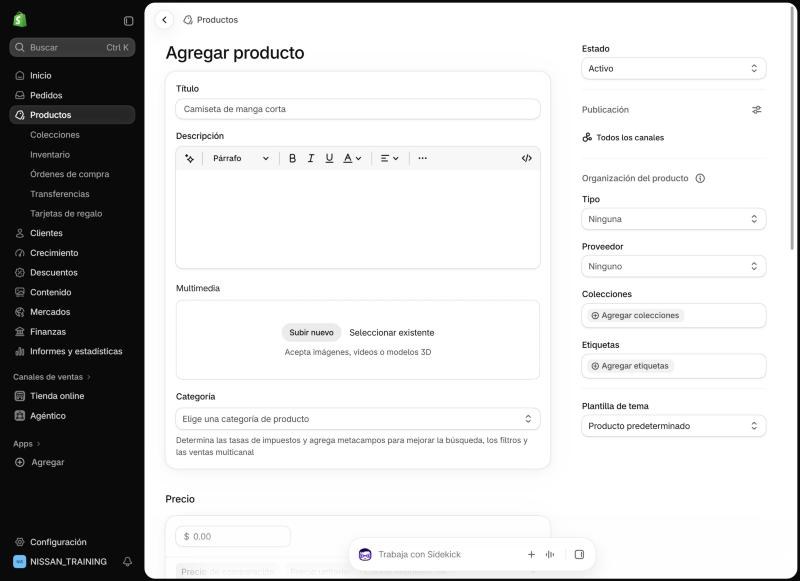Click the NISSAN_TRAINING store avatar
Viewport: 800px width, 581px height.
coord(19,562)
